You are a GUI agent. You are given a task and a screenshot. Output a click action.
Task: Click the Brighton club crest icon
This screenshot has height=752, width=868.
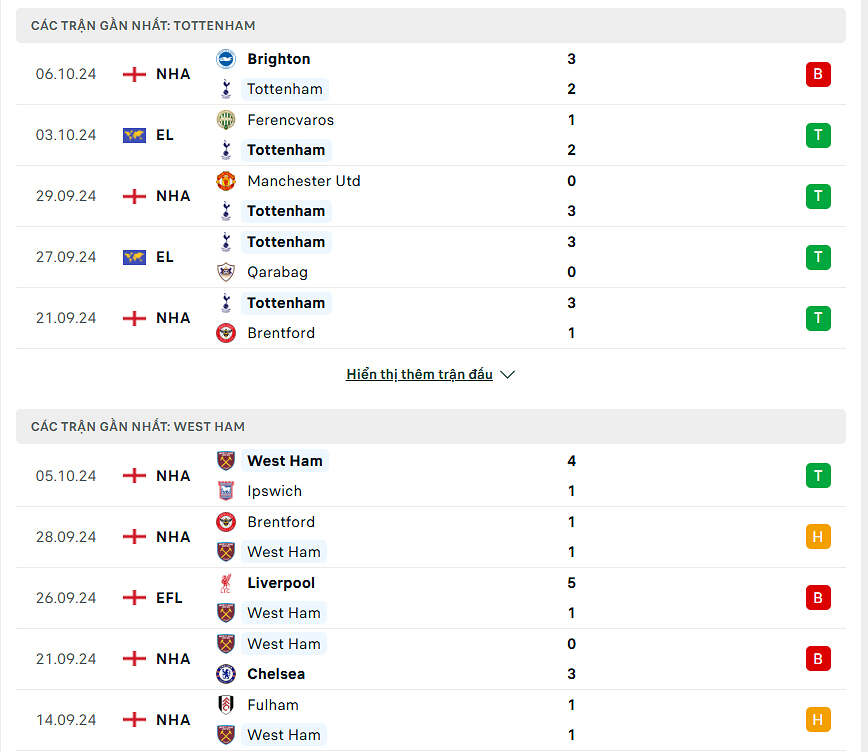(x=226, y=59)
